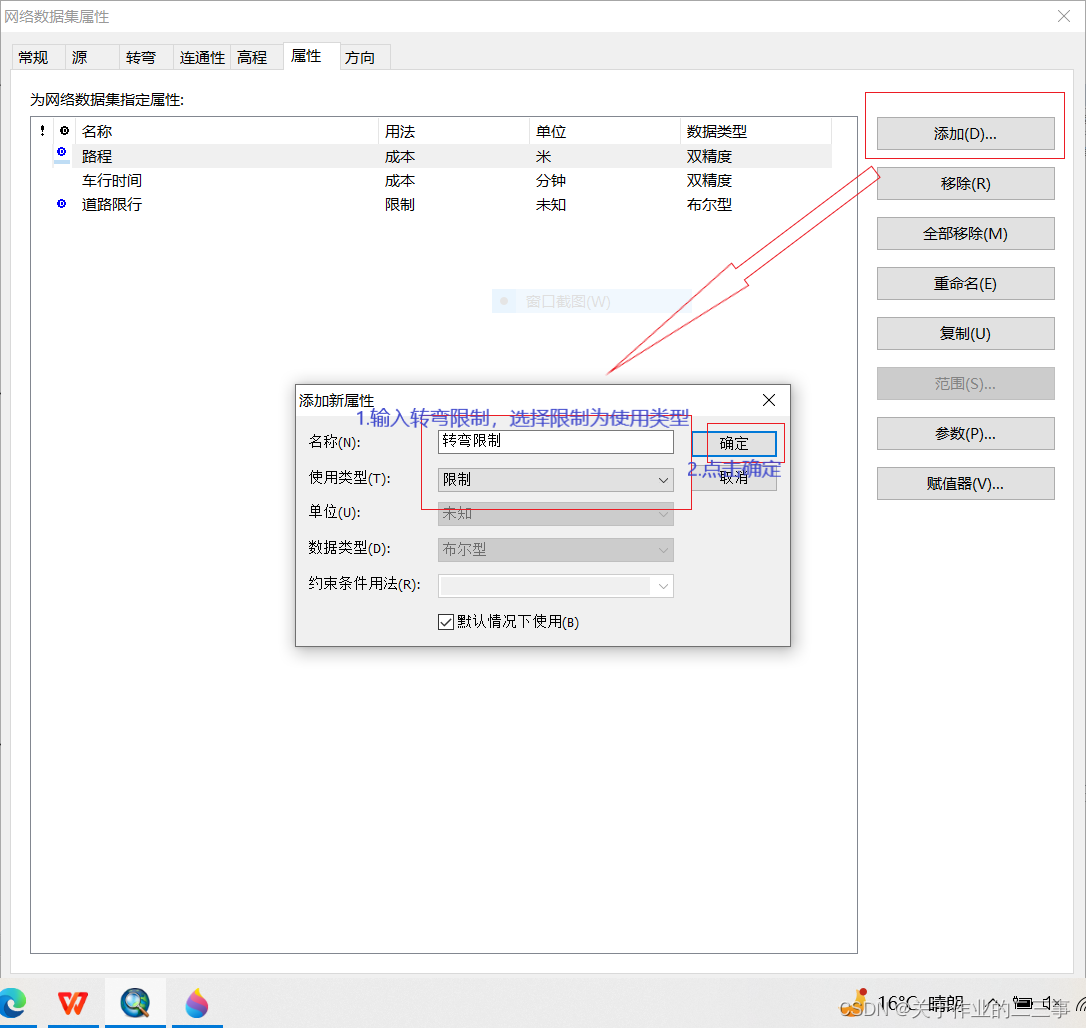The width and height of the screenshot is (1086, 1028).
Task: Click the 布尔型 cell of 道路限行
Action: [709, 204]
